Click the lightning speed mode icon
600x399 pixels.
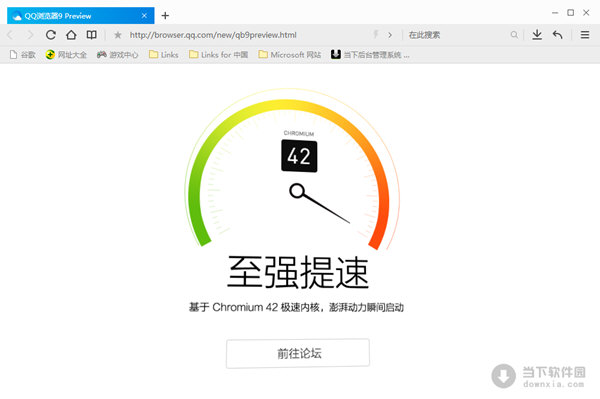[376, 35]
